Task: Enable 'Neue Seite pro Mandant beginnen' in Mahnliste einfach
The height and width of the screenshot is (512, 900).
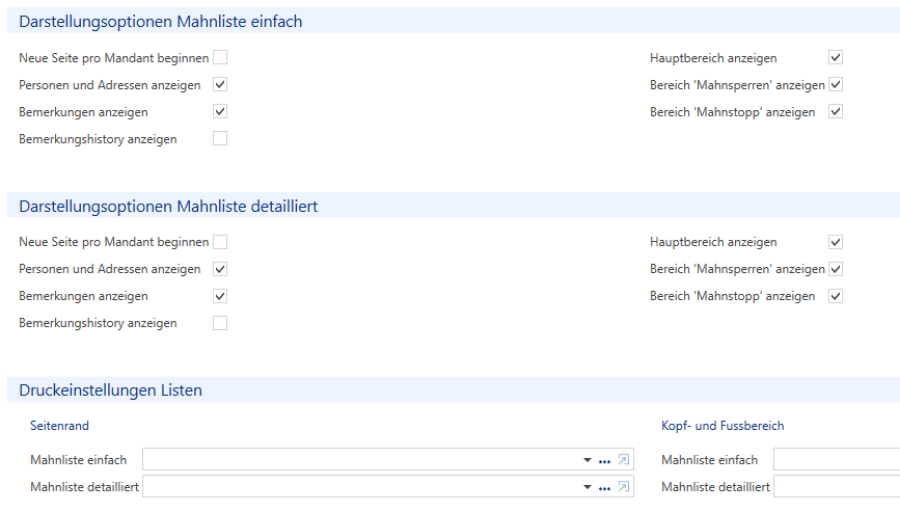Action: (x=220, y=57)
